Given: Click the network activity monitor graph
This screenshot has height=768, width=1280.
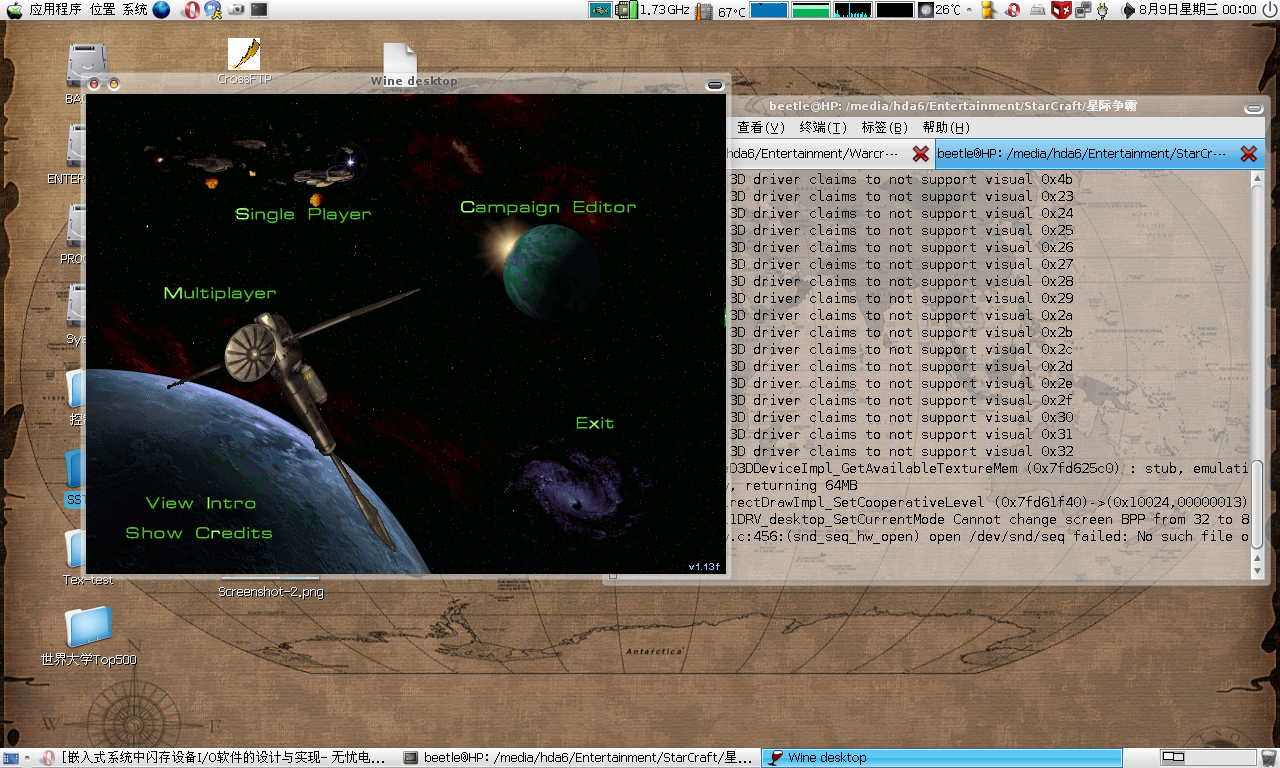Looking at the screenshot, I should (853, 10).
